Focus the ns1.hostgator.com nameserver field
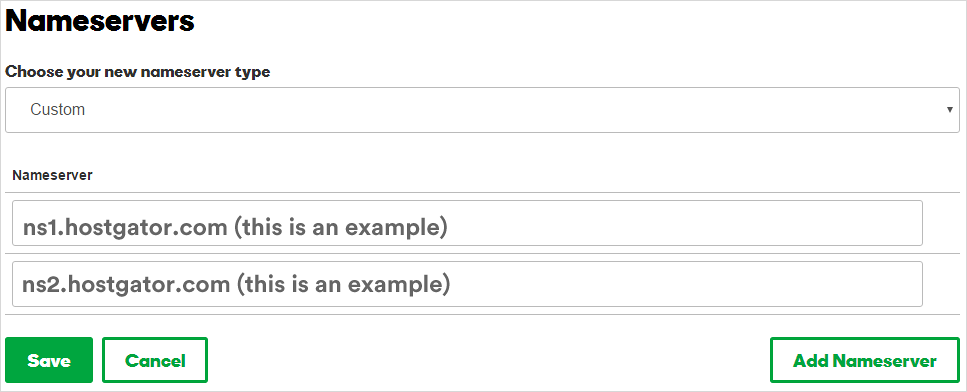 pyautogui.click(x=467, y=223)
